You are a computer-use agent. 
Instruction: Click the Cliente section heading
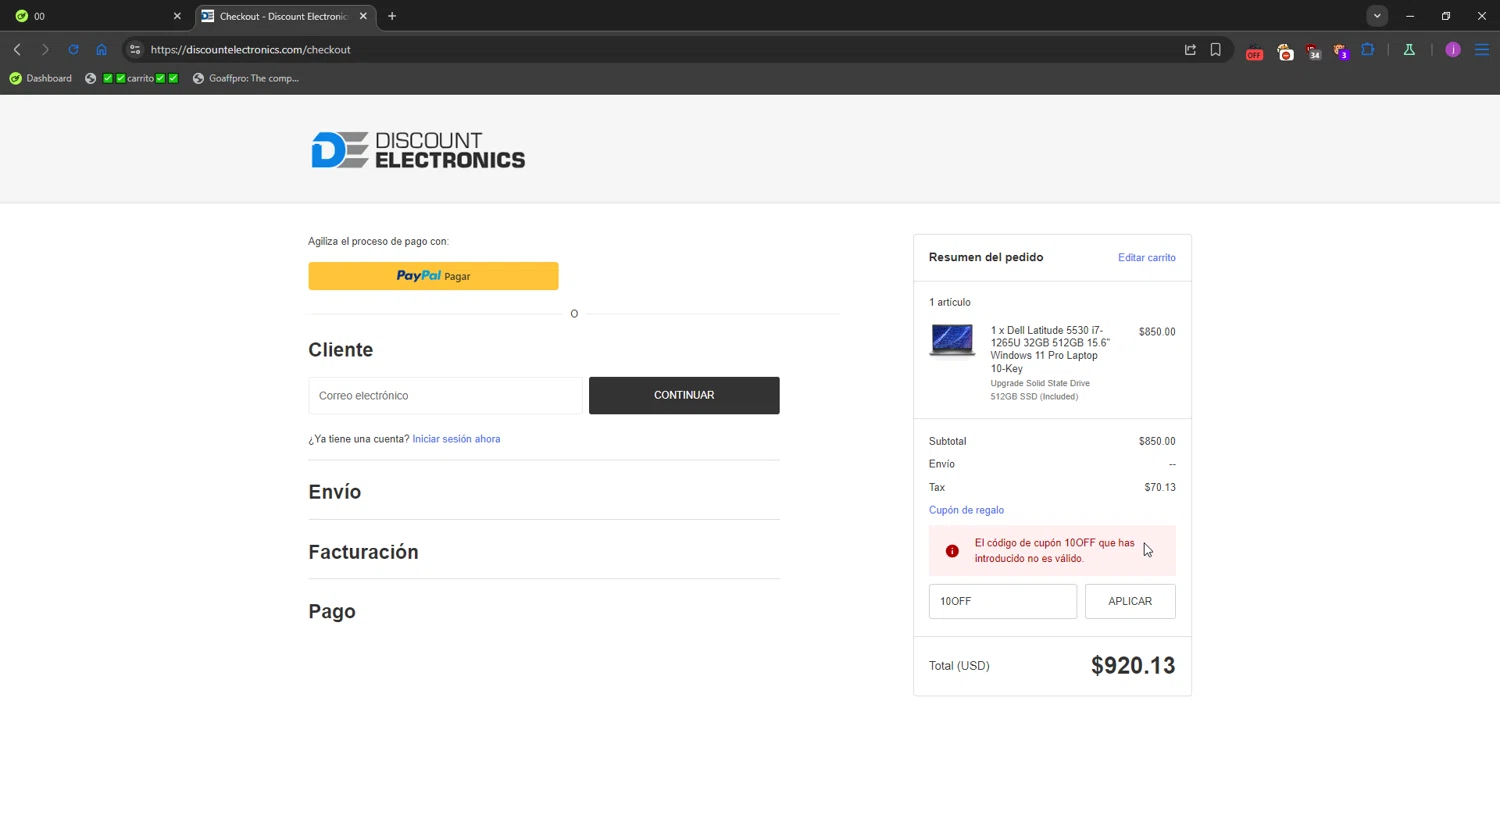coord(341,350)
